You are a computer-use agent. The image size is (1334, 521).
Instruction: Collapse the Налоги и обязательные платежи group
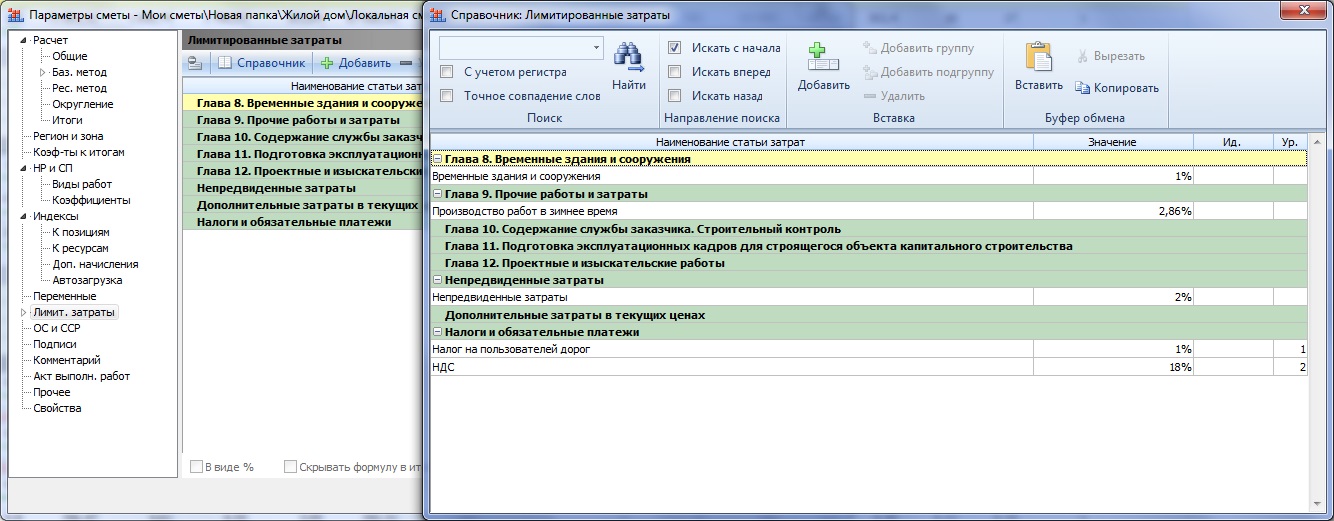pyautogui.click(x=437, y=332)
